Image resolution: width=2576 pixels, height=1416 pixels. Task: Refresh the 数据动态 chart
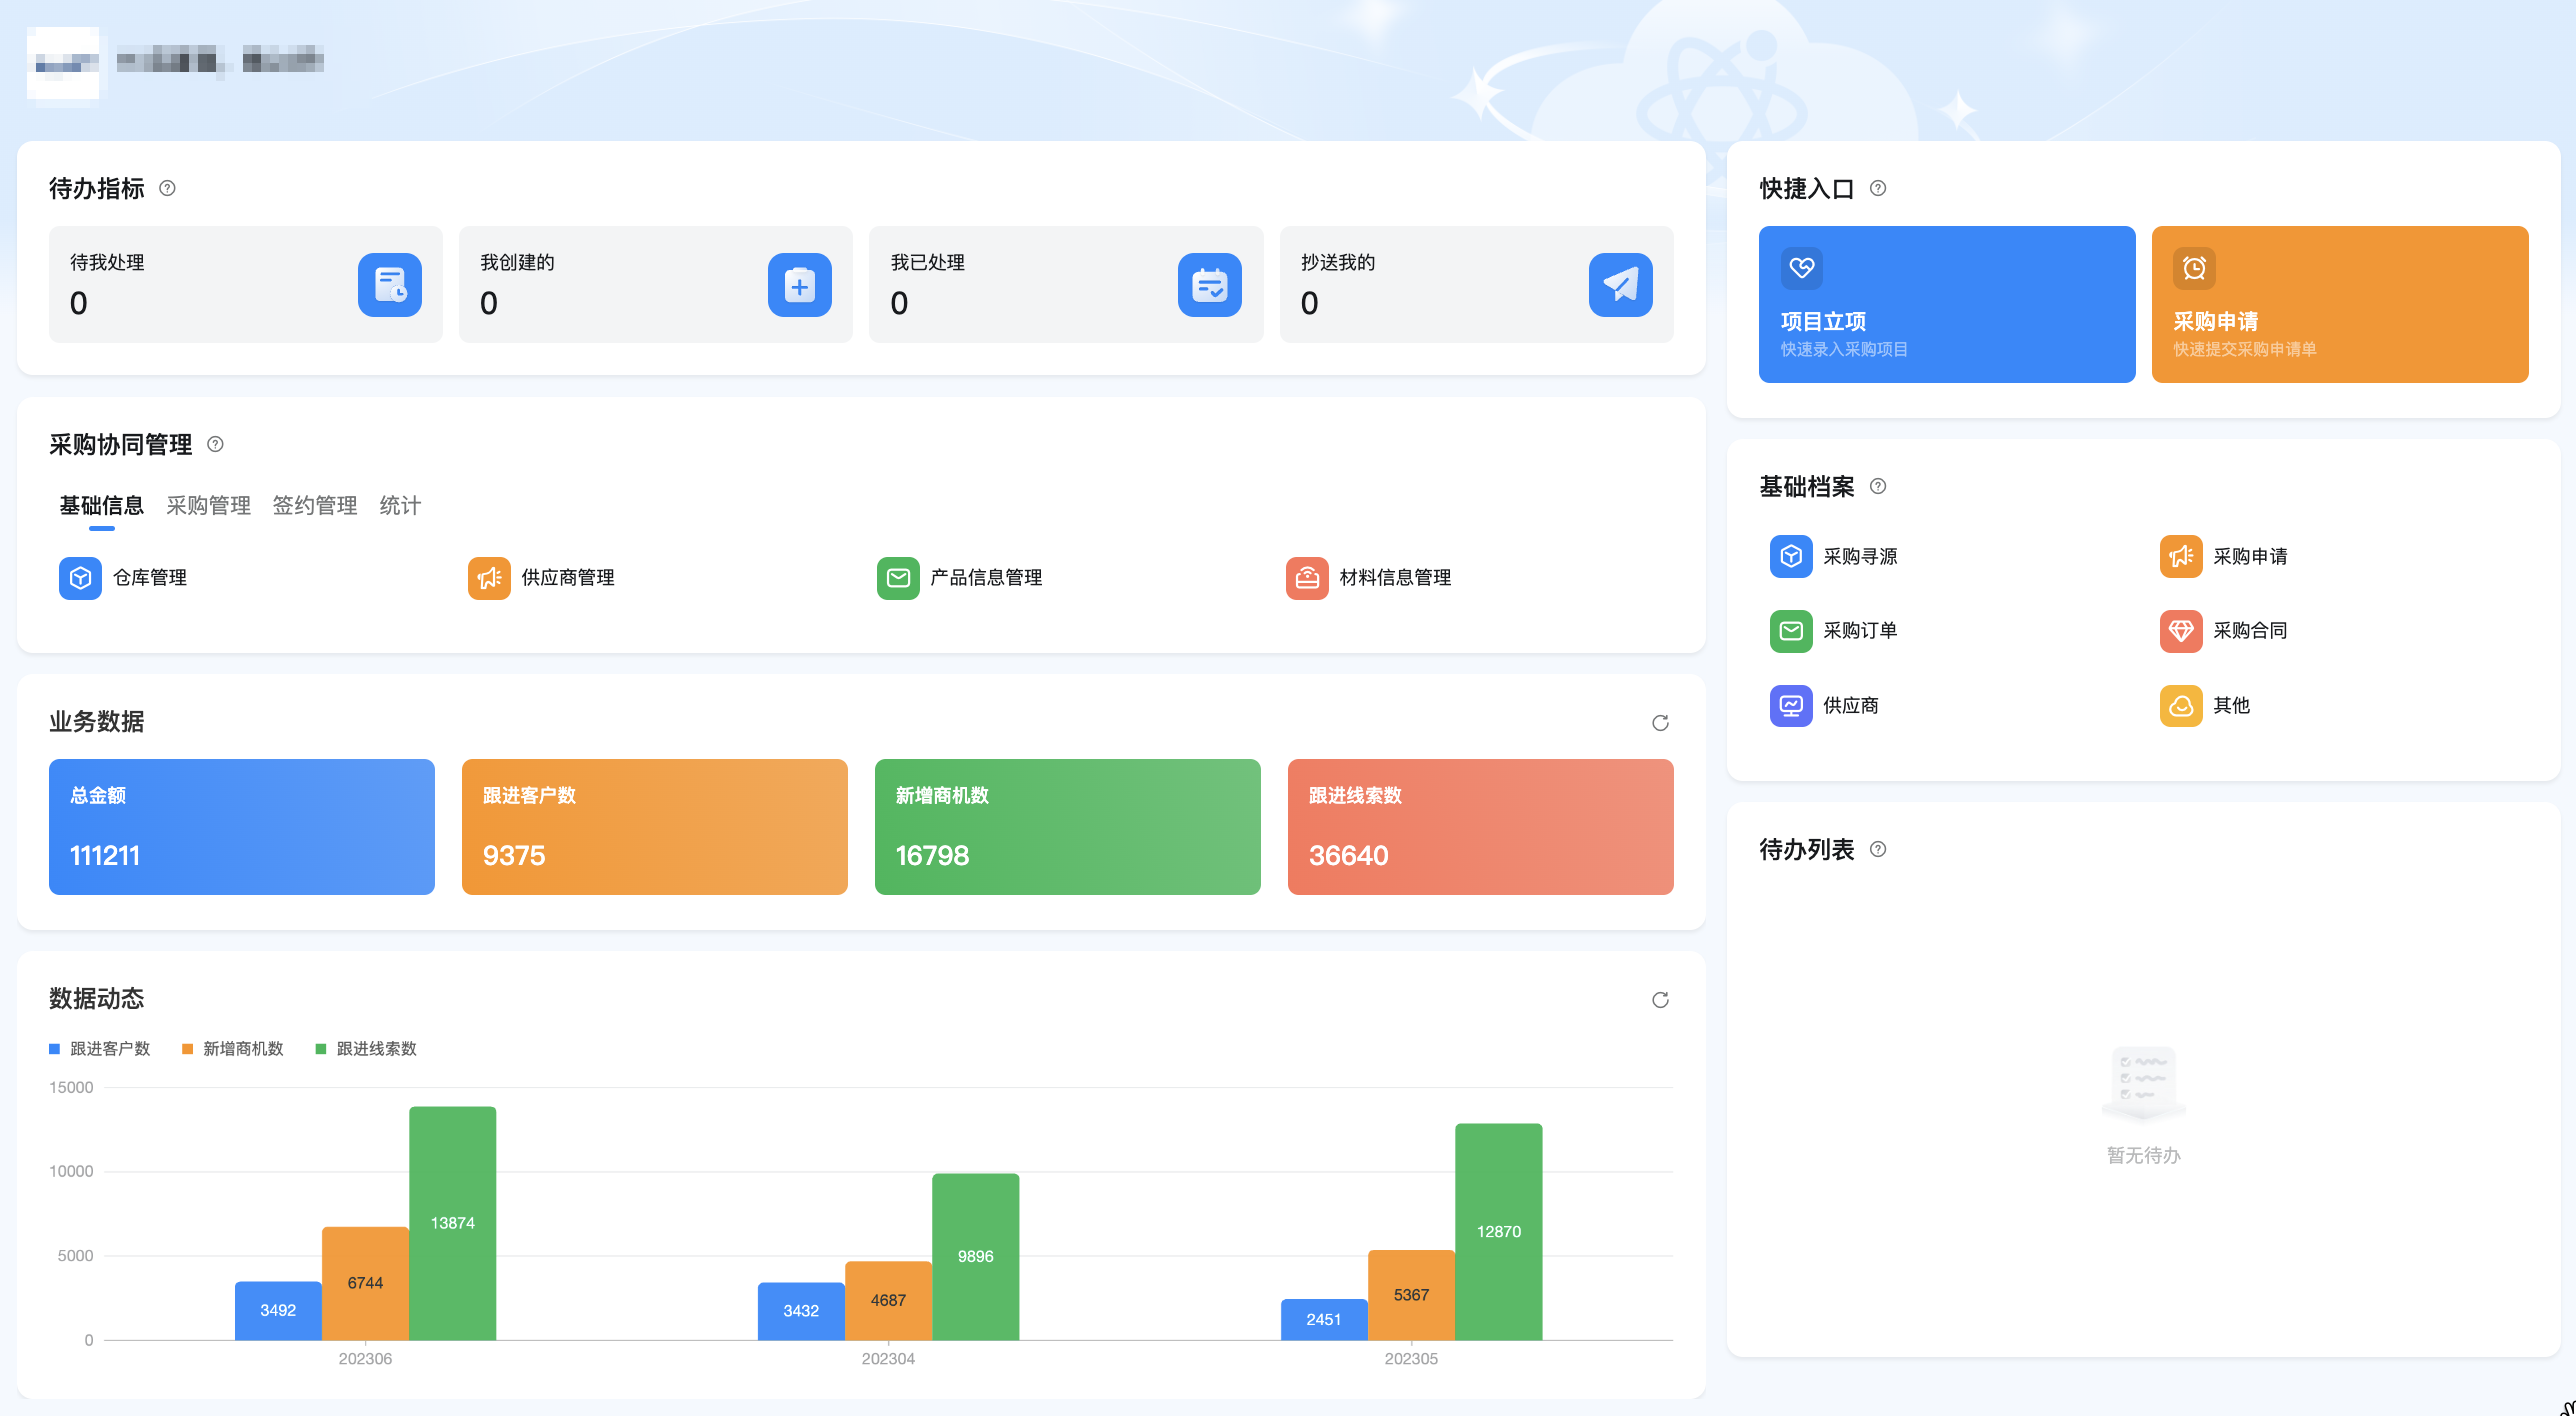click(x=1660, y=1000)
